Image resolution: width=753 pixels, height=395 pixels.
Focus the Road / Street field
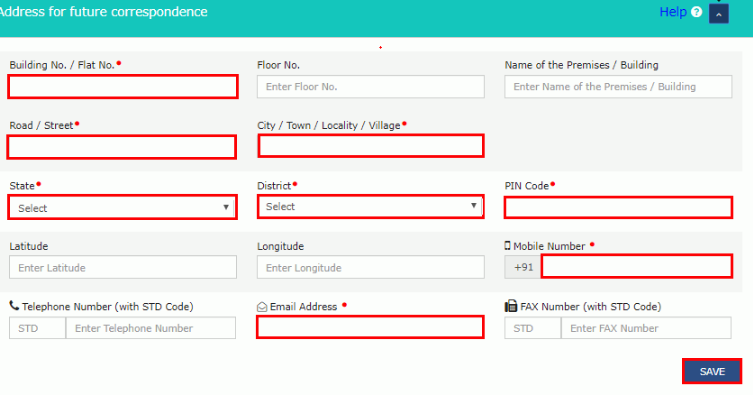pos(122,147)
